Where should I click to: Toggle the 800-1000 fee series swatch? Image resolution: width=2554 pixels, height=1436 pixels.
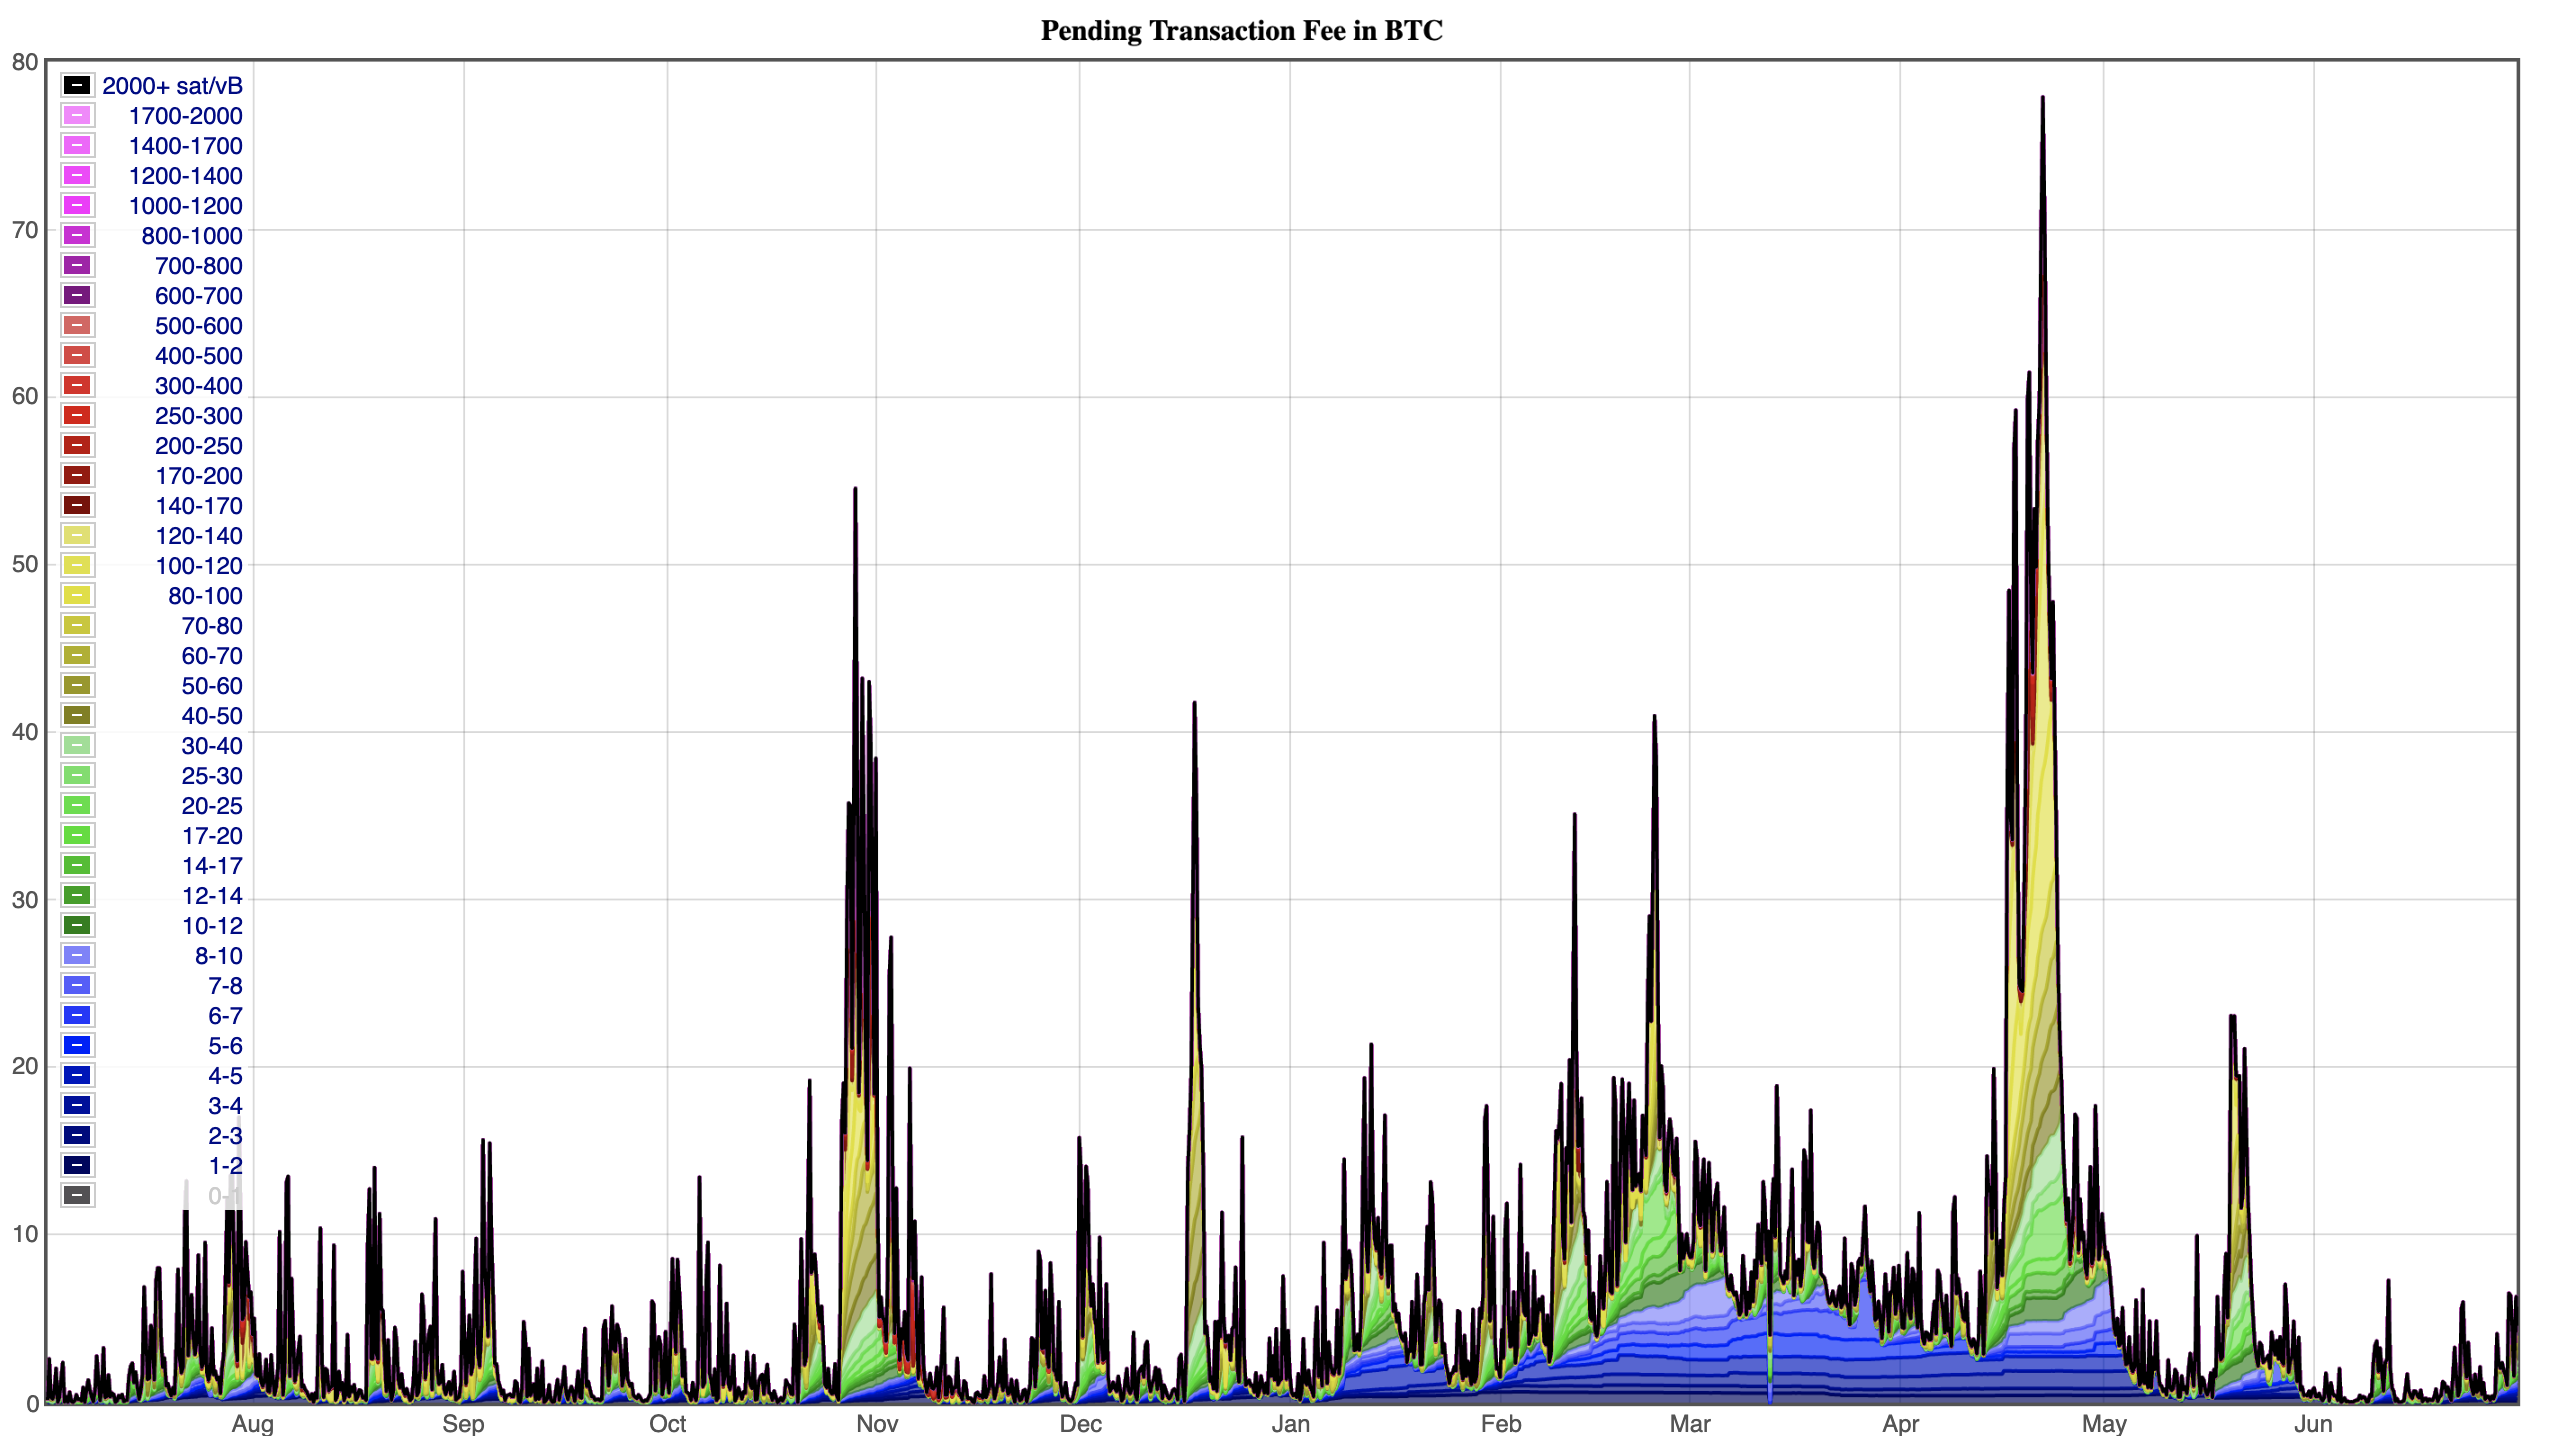77,235
